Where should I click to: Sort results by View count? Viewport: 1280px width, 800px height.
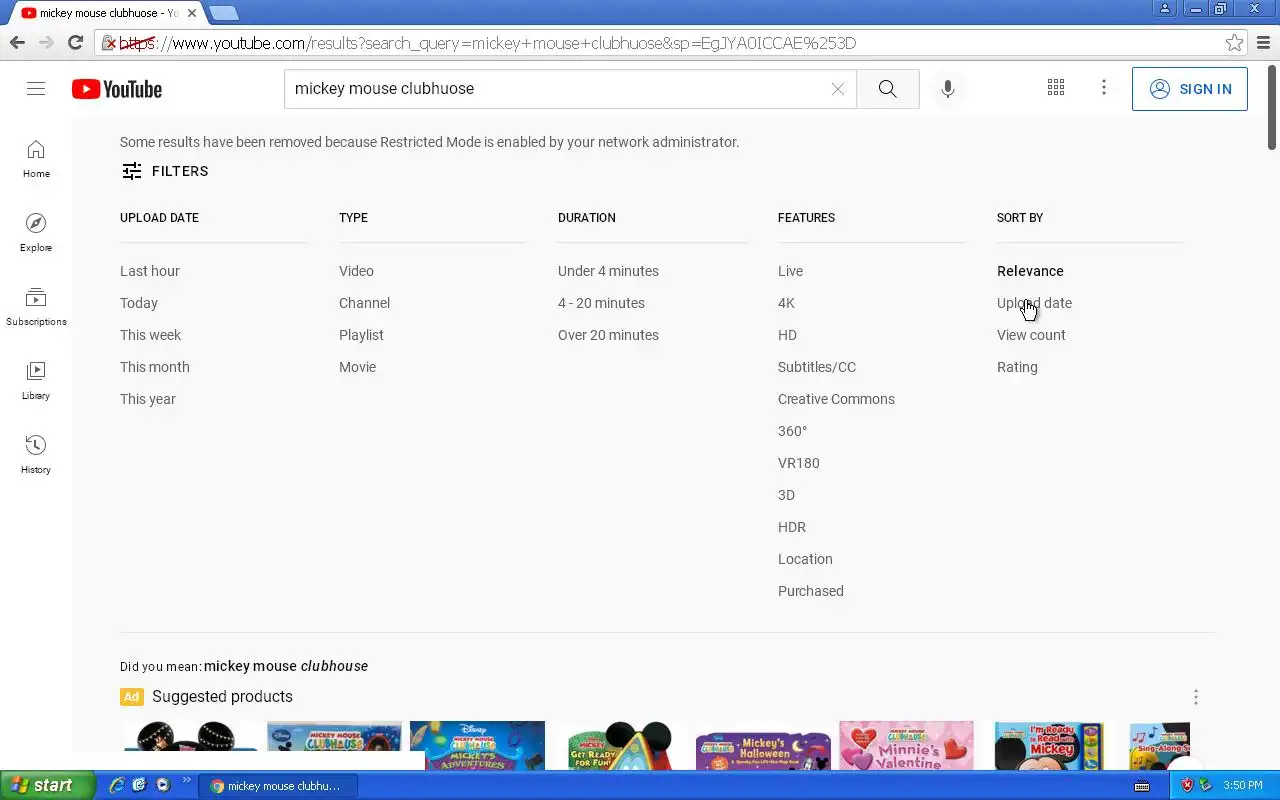click(x=1031, y=335)
